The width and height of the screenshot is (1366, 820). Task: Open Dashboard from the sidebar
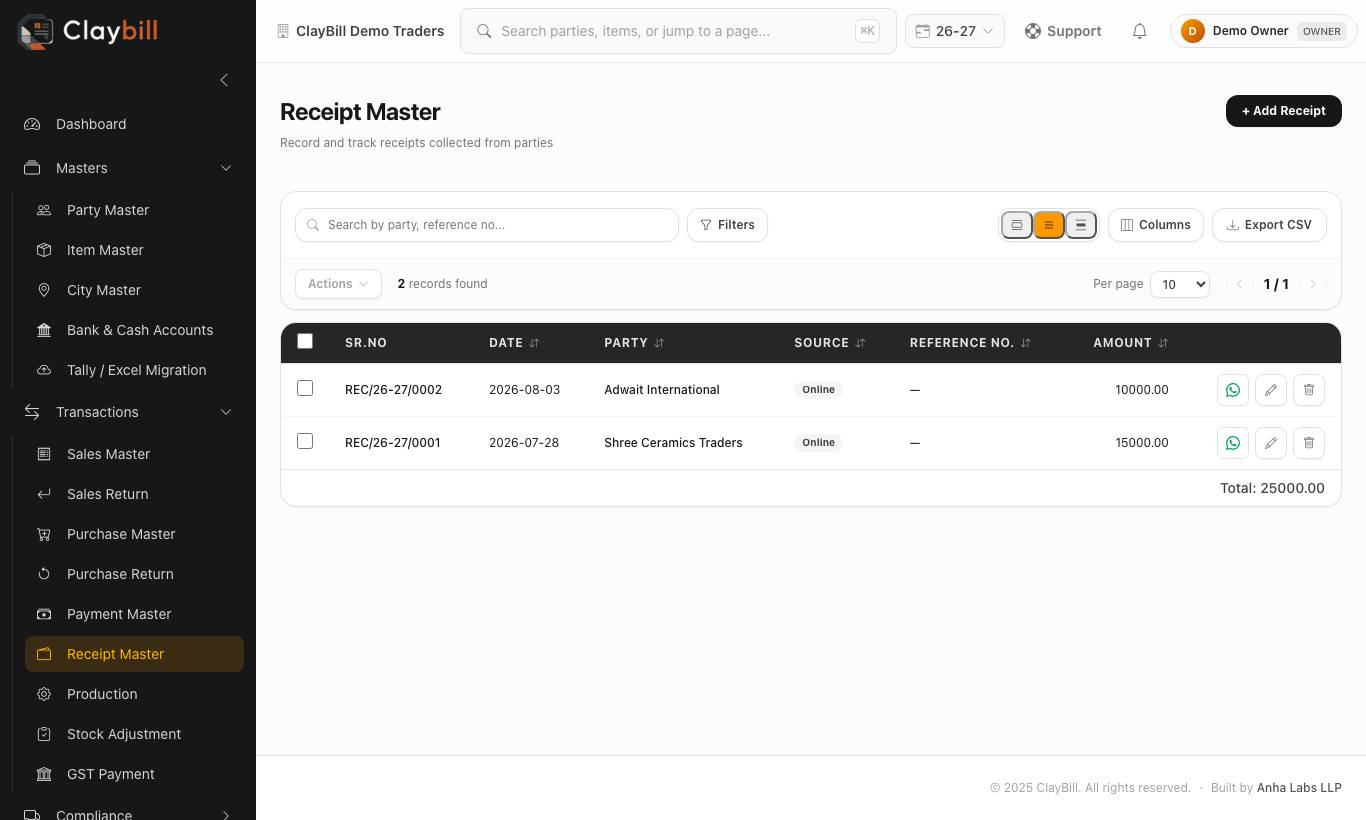click(x=128, y=124)
